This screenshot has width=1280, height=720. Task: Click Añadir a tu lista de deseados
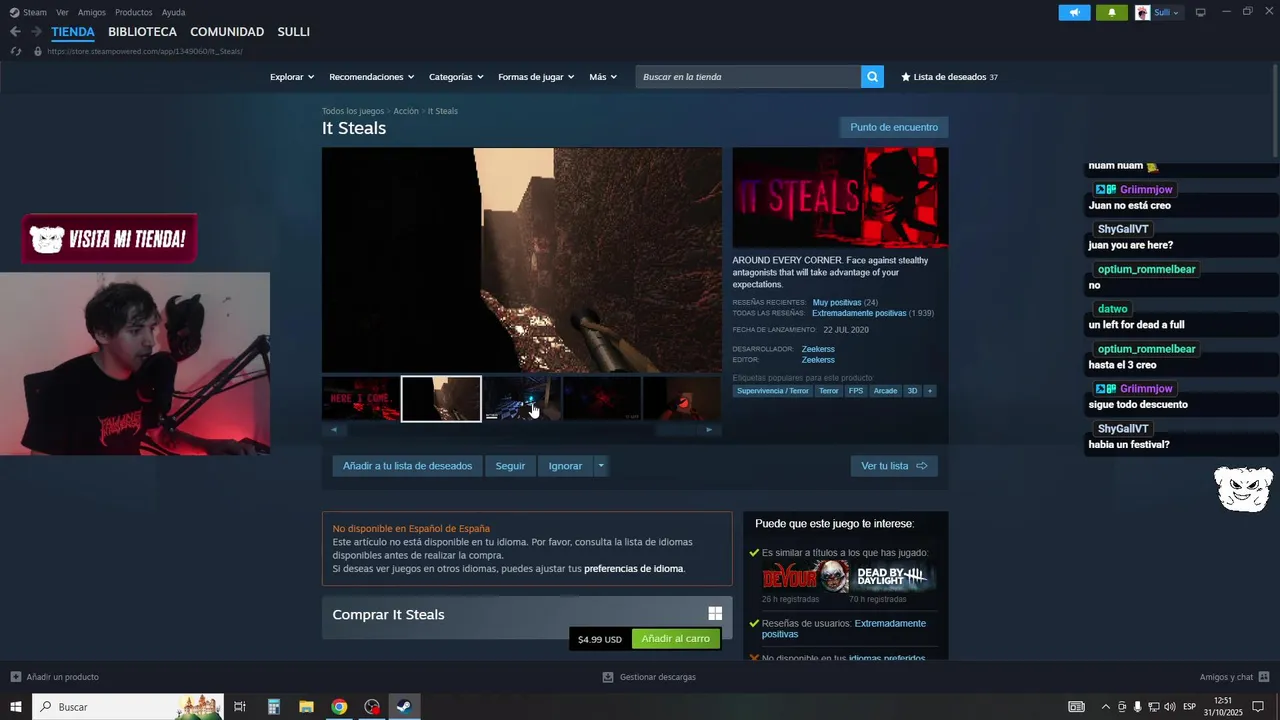point(407,466)
